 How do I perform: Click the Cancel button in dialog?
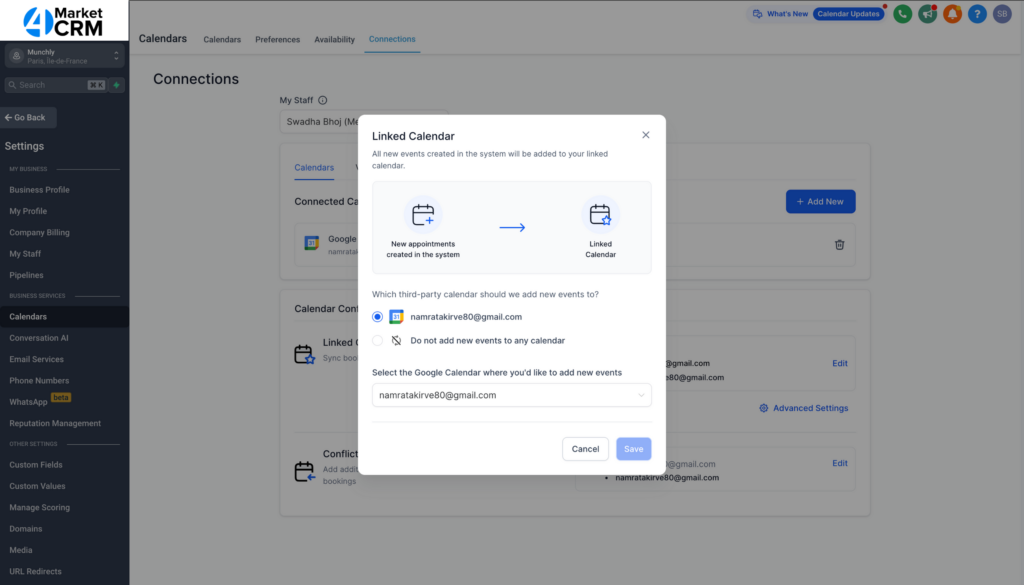[585, 449]
